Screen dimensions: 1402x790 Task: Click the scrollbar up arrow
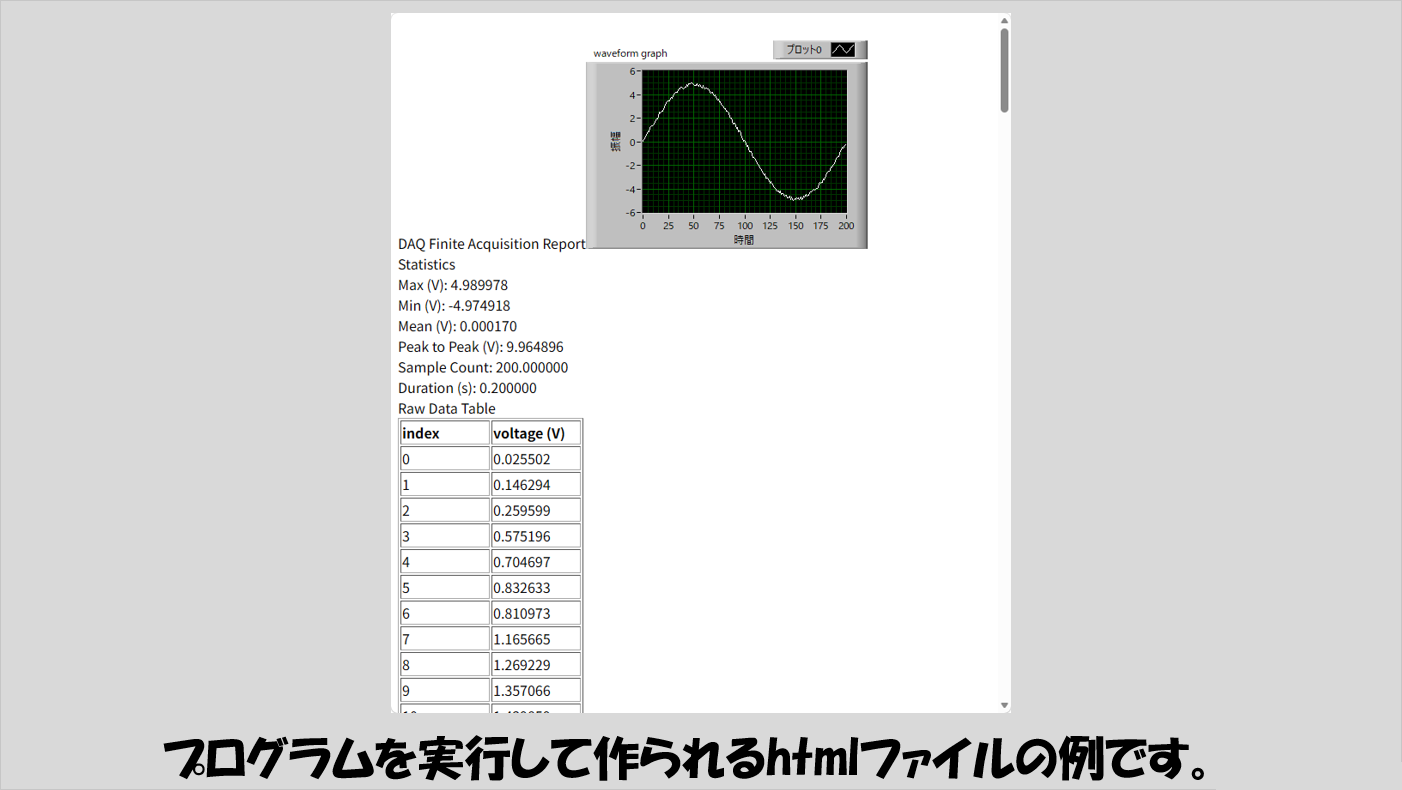(x=1005, y=20)
